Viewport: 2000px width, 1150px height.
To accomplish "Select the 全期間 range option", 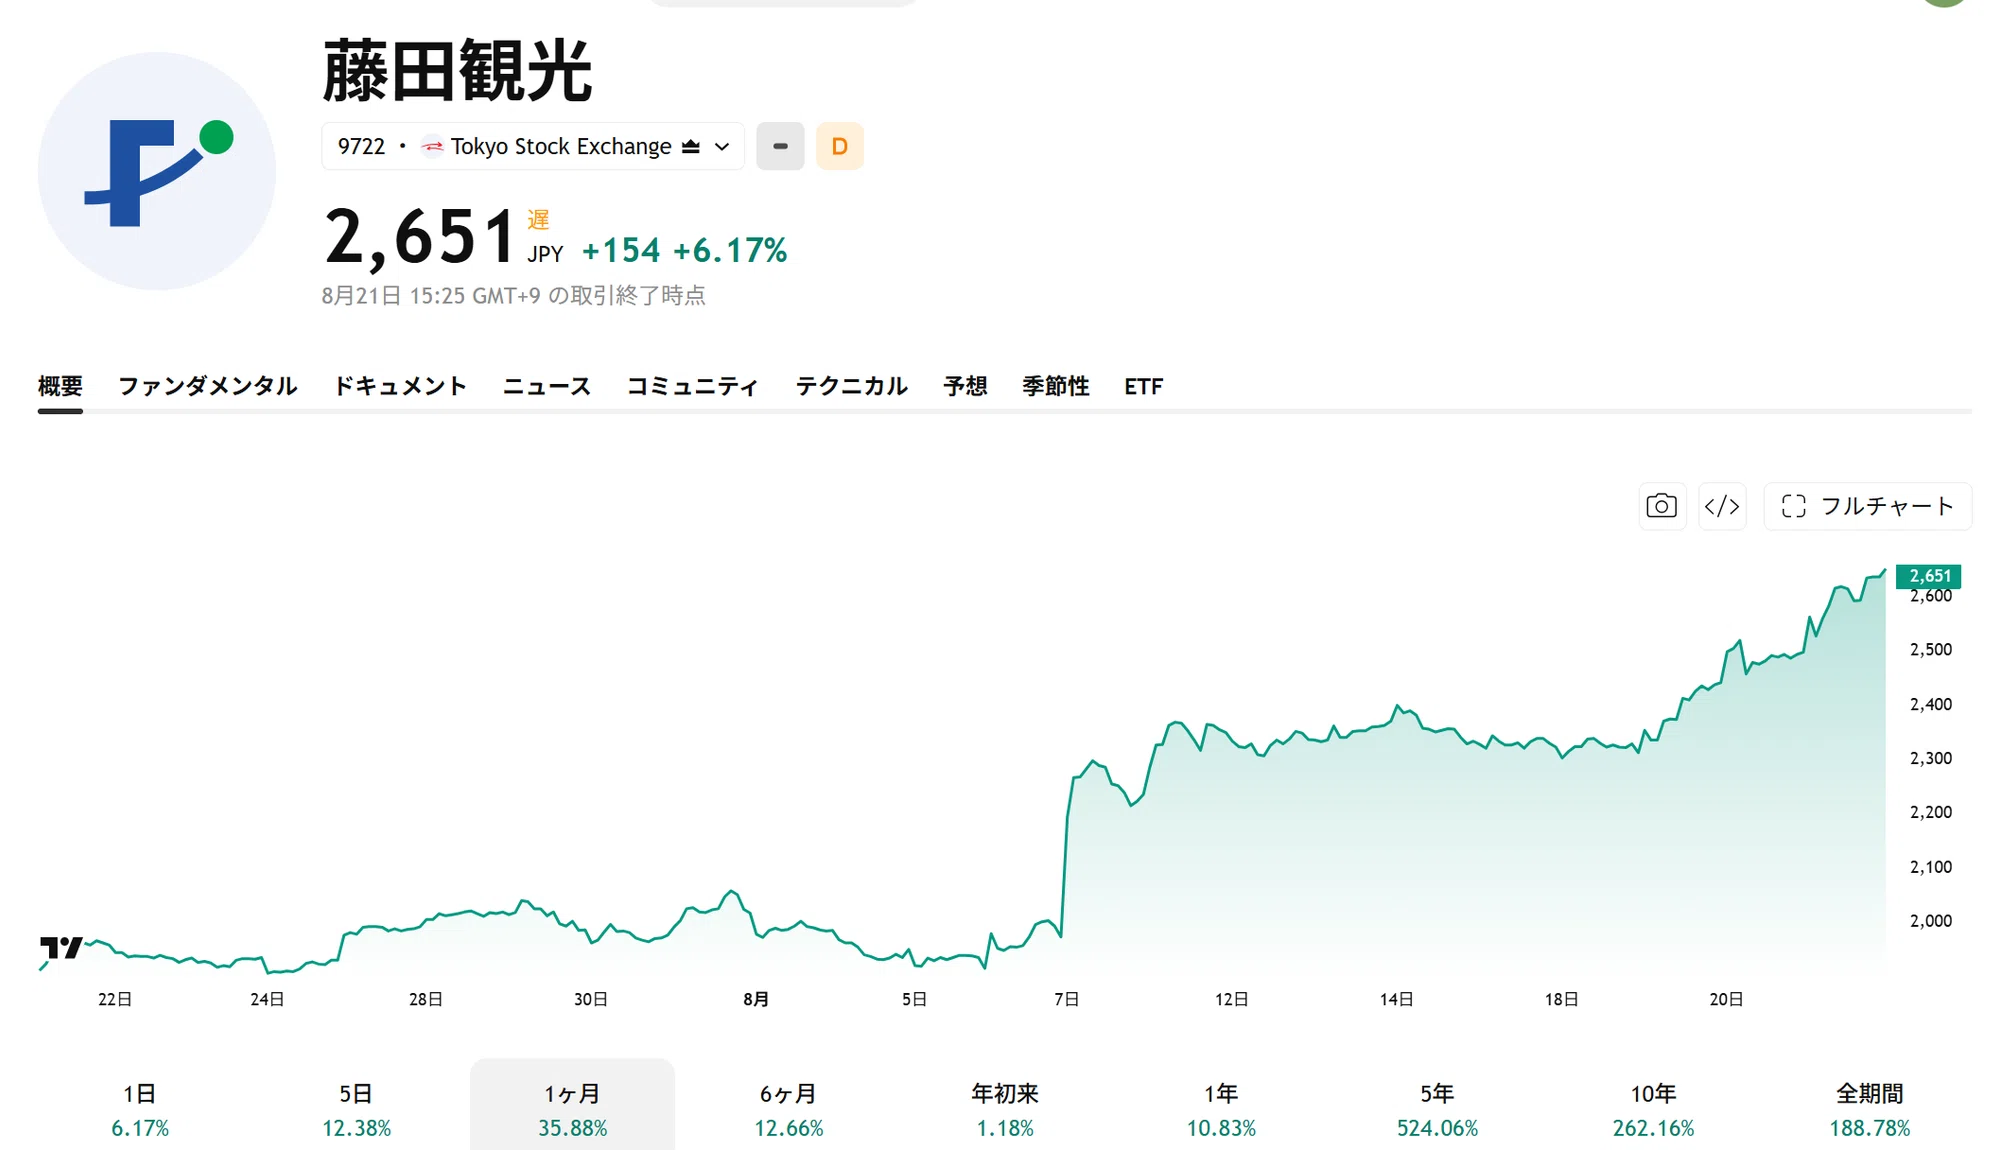I will pos(1870,1109).
